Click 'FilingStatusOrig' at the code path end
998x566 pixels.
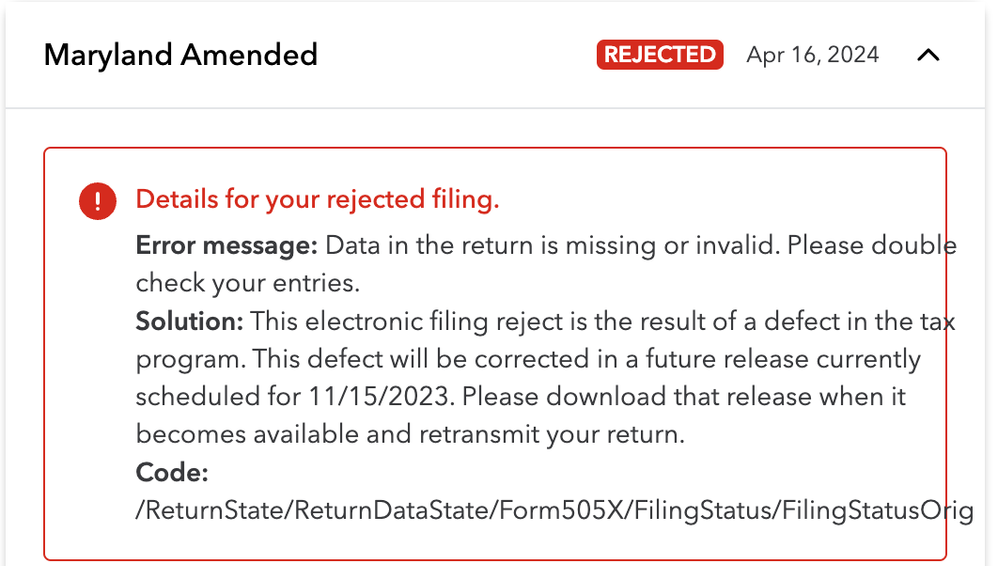tap(878, 510)
